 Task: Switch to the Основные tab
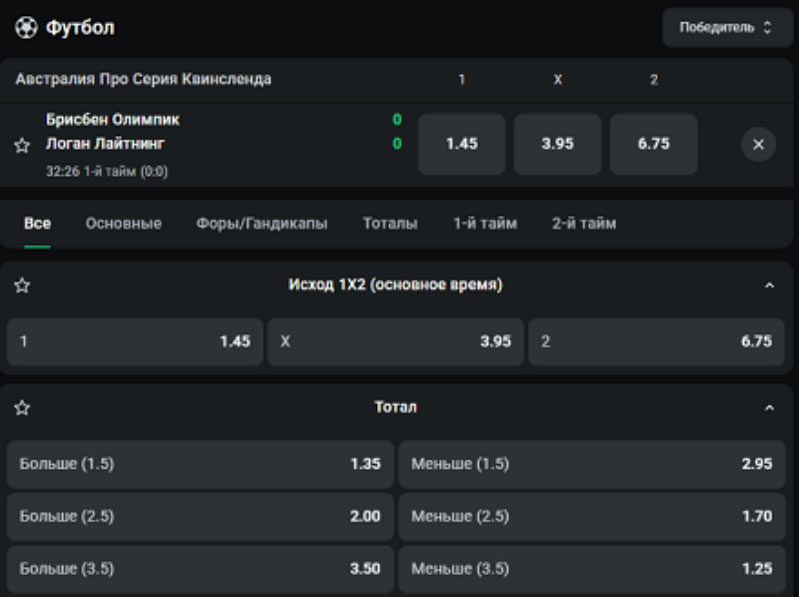(x=123, y=224)
